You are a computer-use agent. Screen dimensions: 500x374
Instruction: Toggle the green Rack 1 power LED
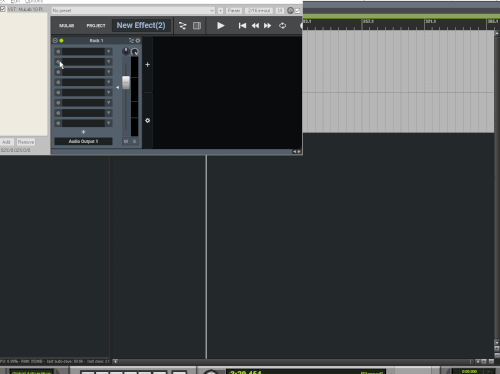[x=61, y=41]
